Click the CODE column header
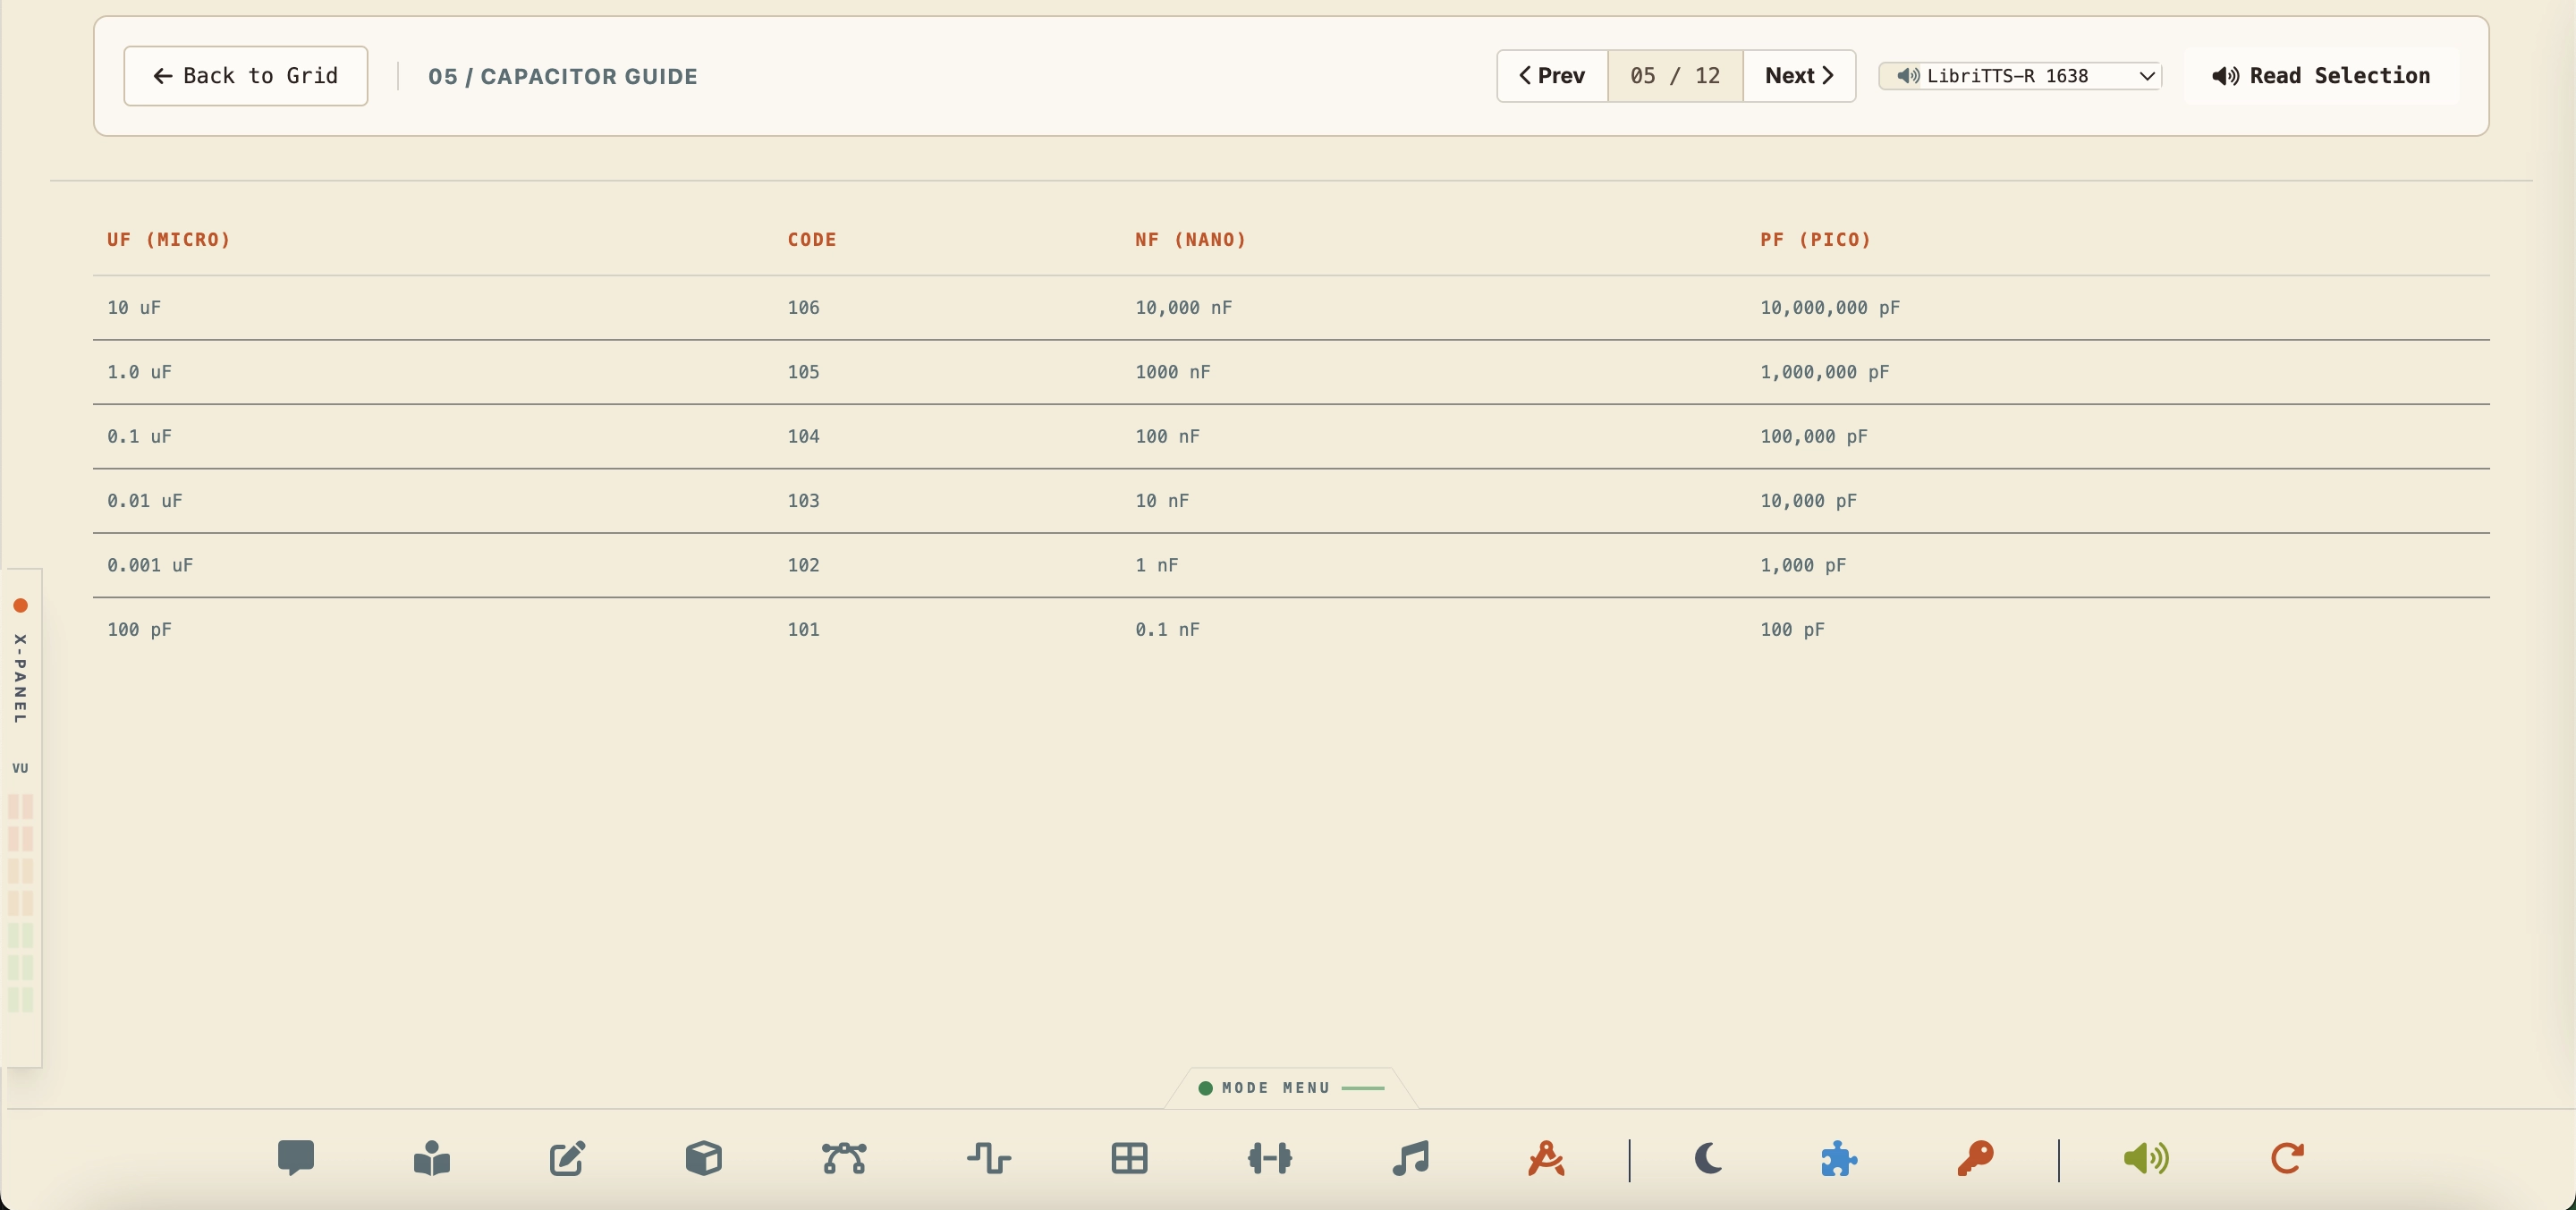The image size is (2576, 1210). click(x=812, y=240)
